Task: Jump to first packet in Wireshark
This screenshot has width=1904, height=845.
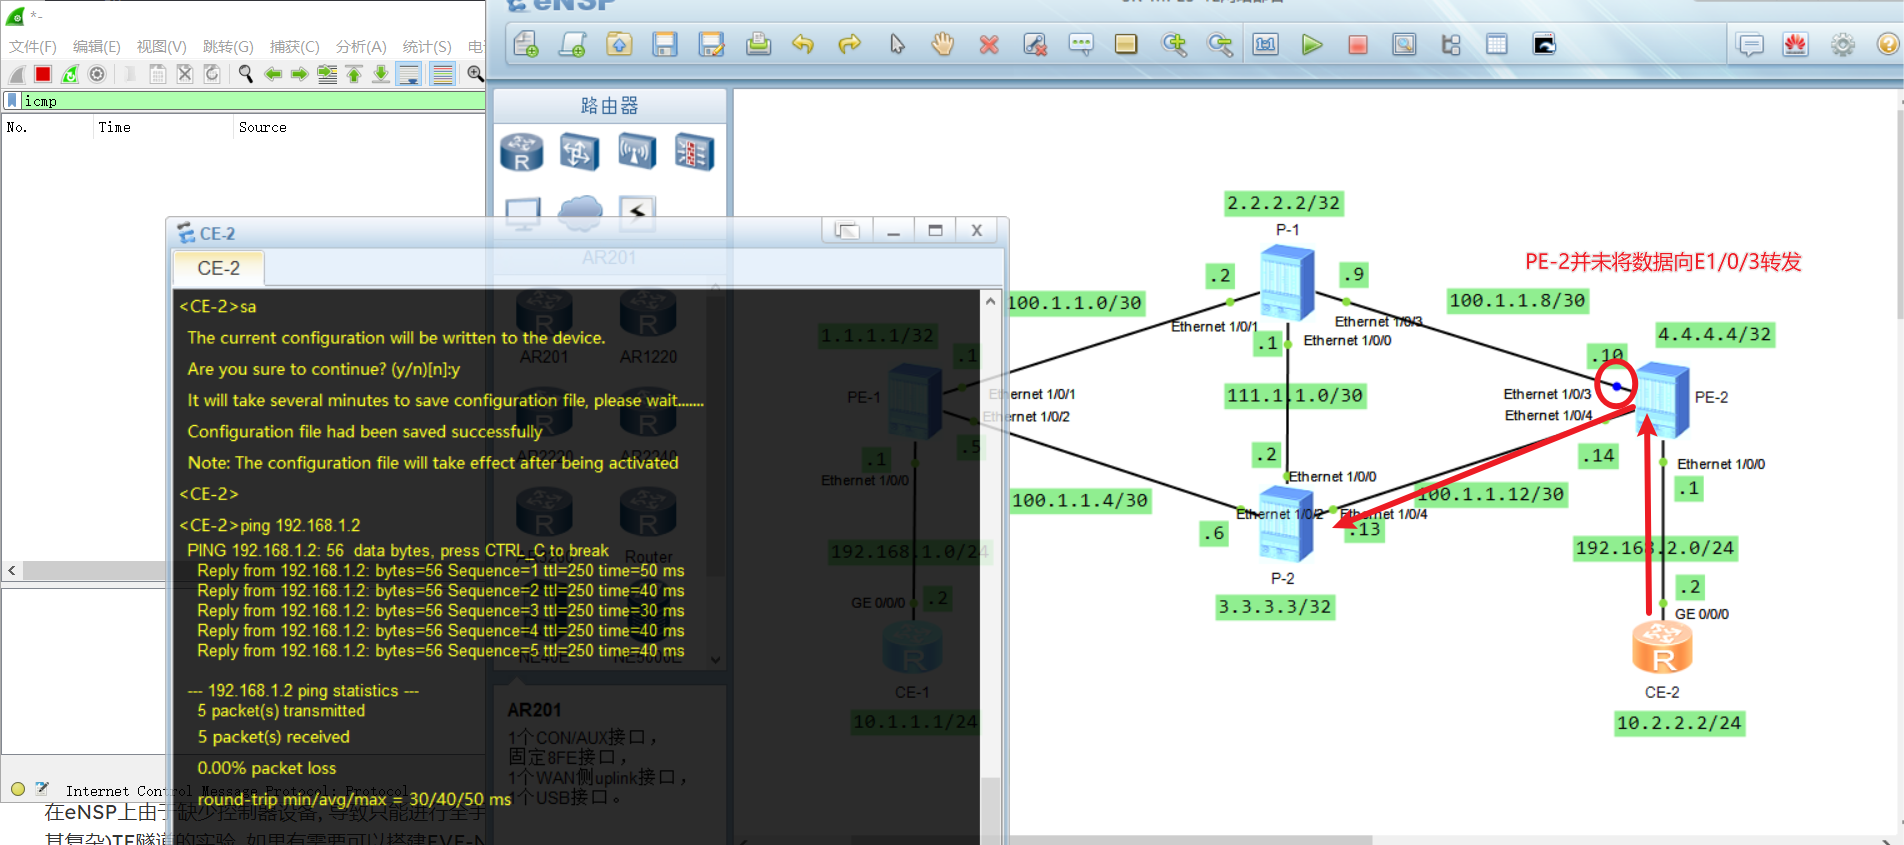Action: pyautogui.click(x=354, y=74)
